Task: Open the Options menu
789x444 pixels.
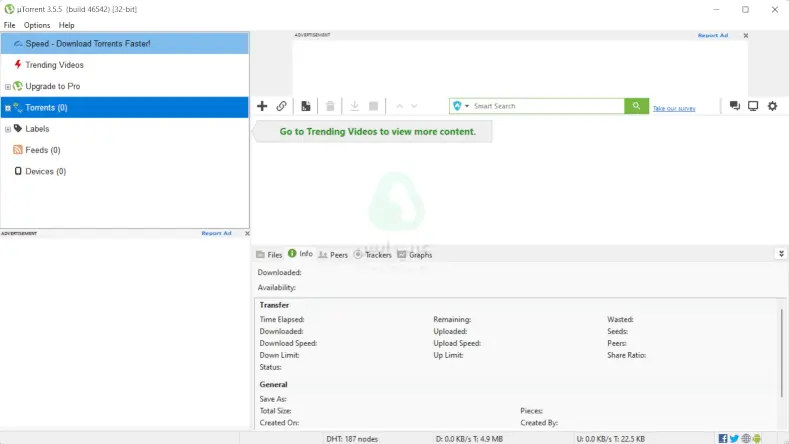Action: [37, 25]
